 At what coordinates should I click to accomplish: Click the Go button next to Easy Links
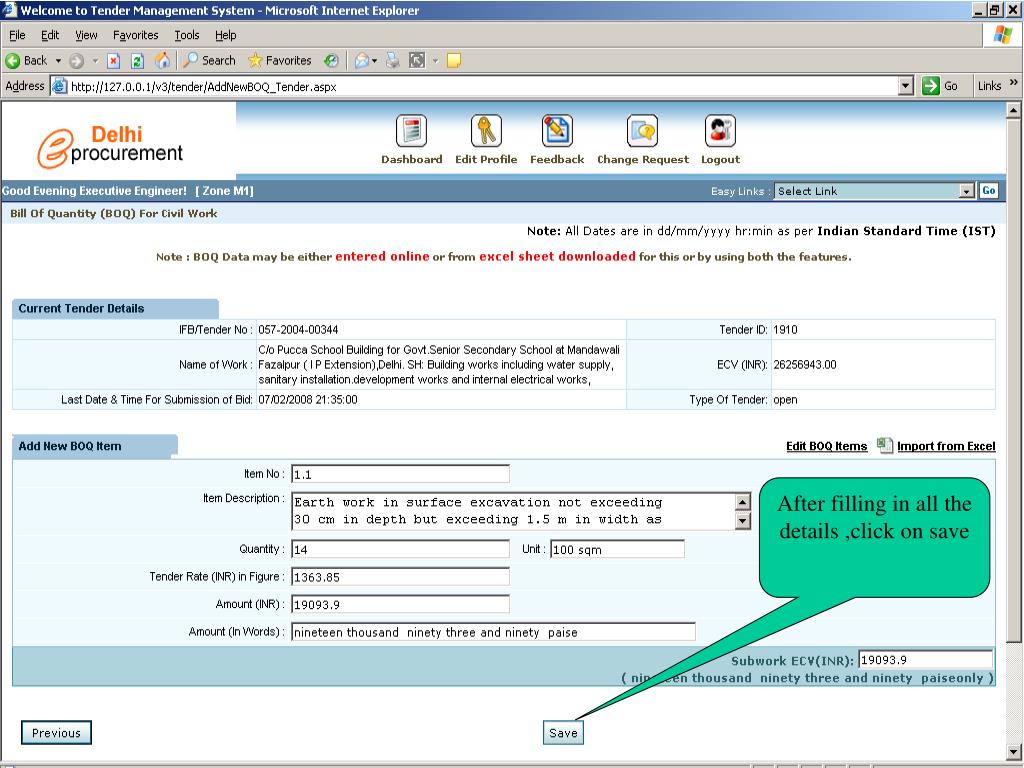988,191
